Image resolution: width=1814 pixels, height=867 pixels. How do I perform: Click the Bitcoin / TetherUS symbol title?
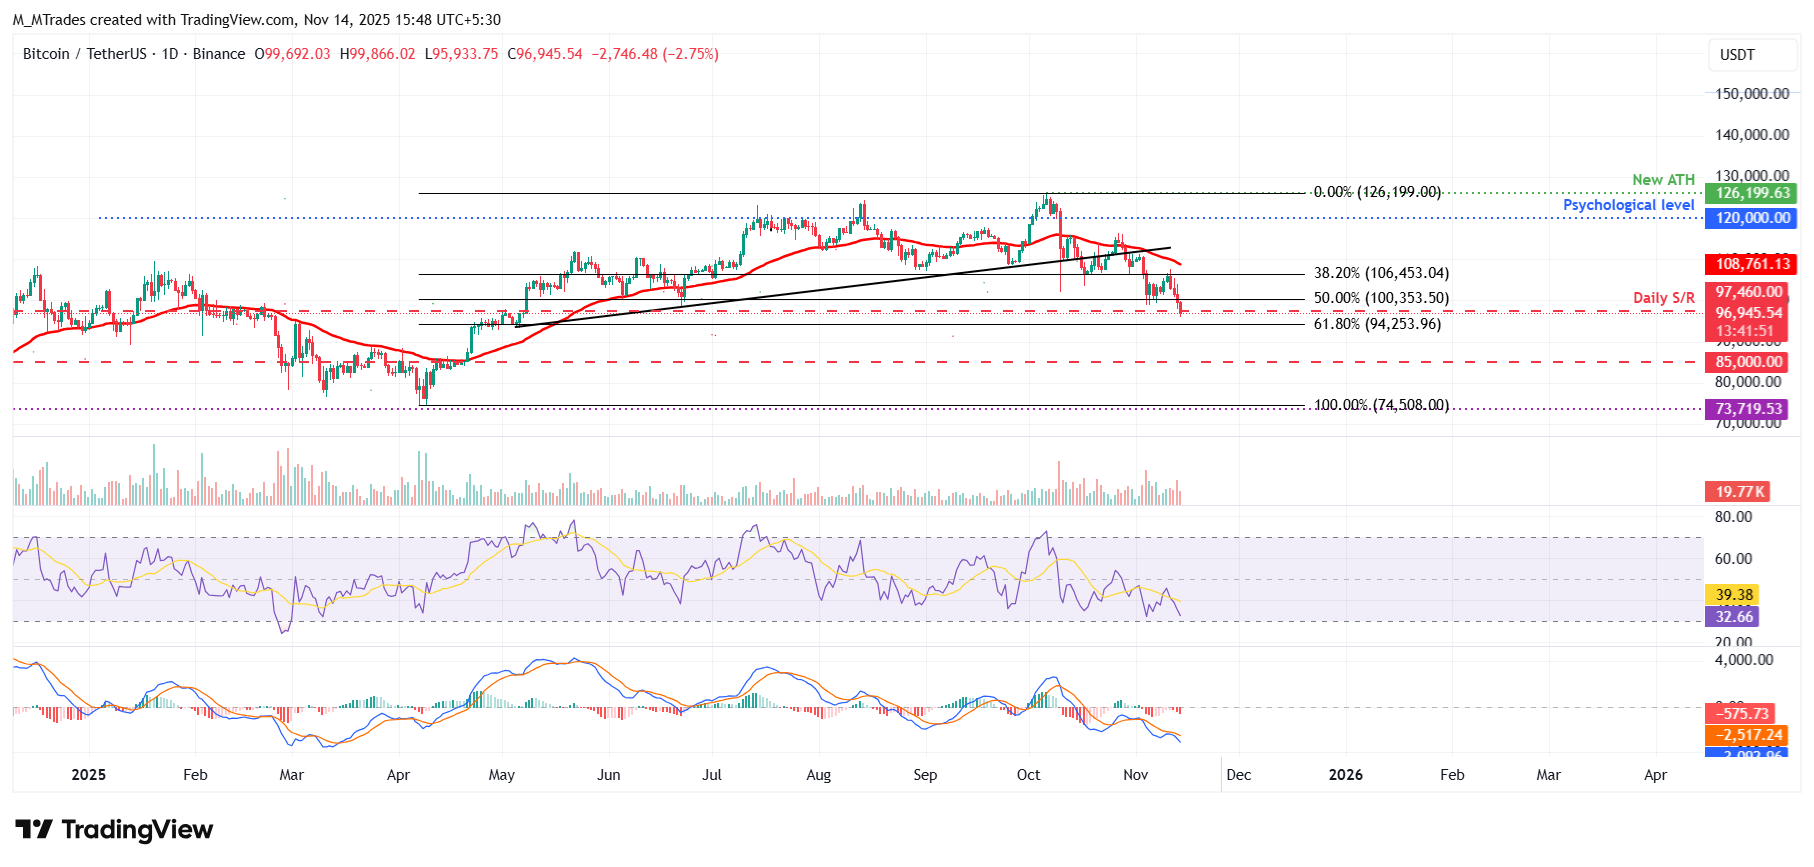pyautogui.click(x=84, y=54)
